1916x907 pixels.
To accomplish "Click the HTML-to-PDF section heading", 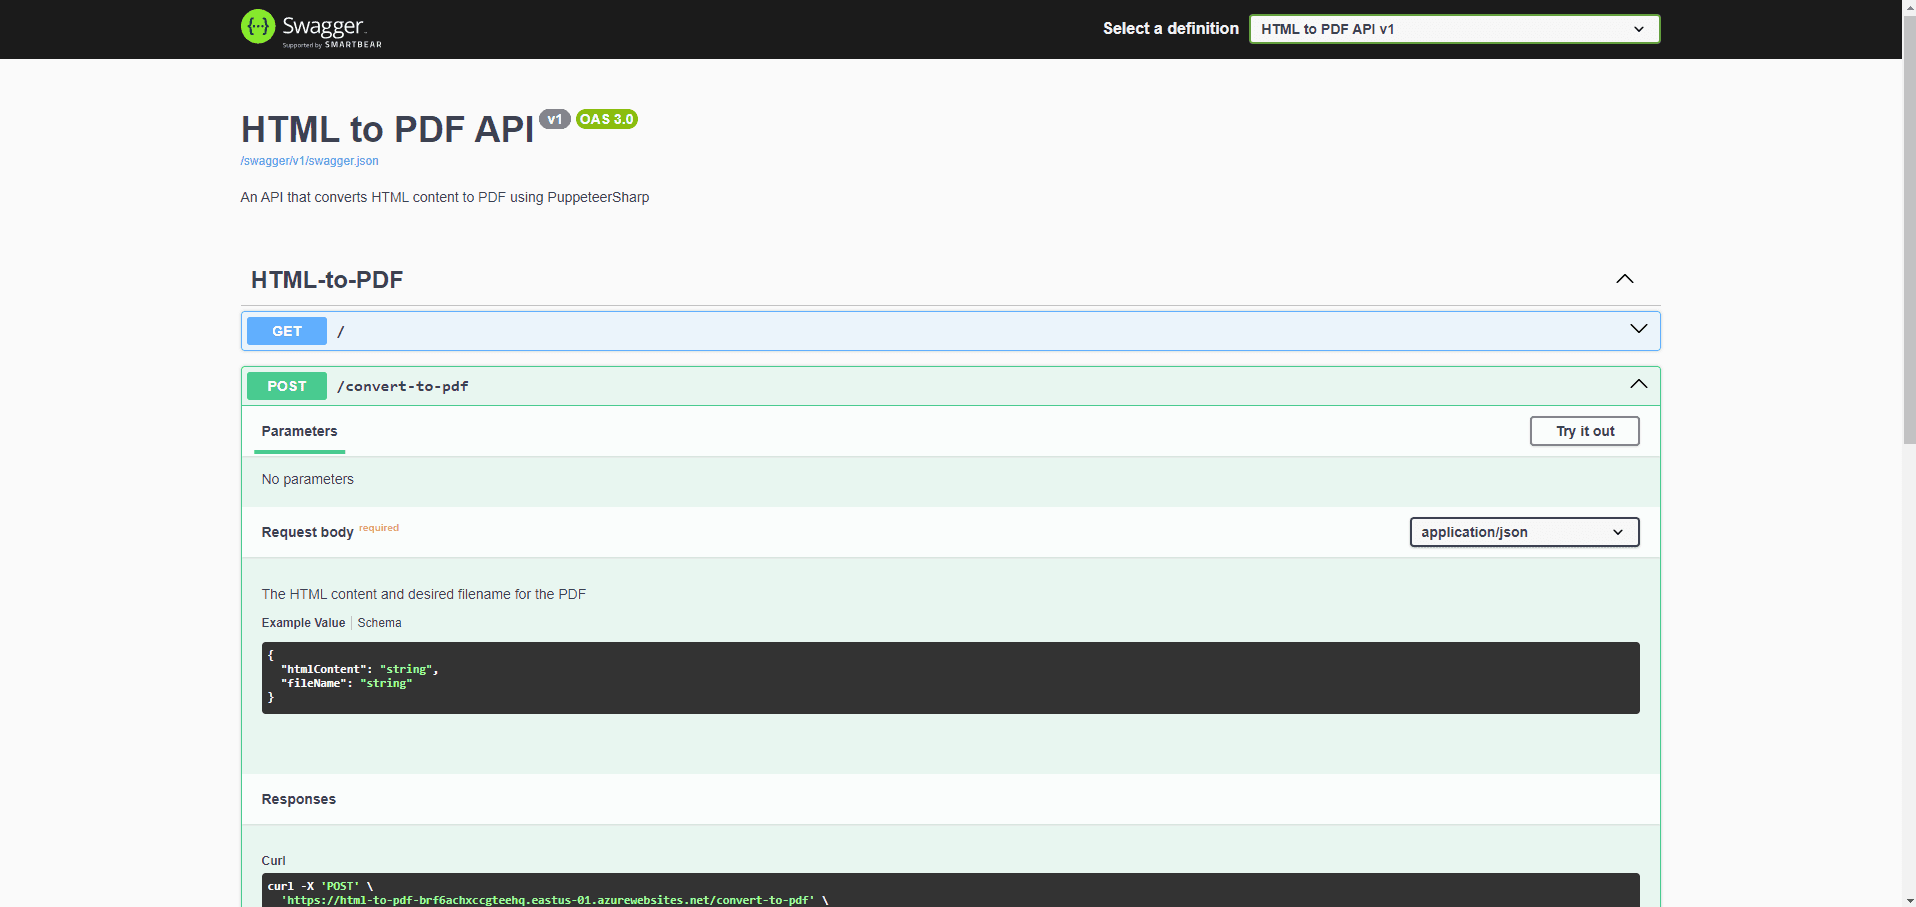I will pyautogui.click(x=327, y=280).
